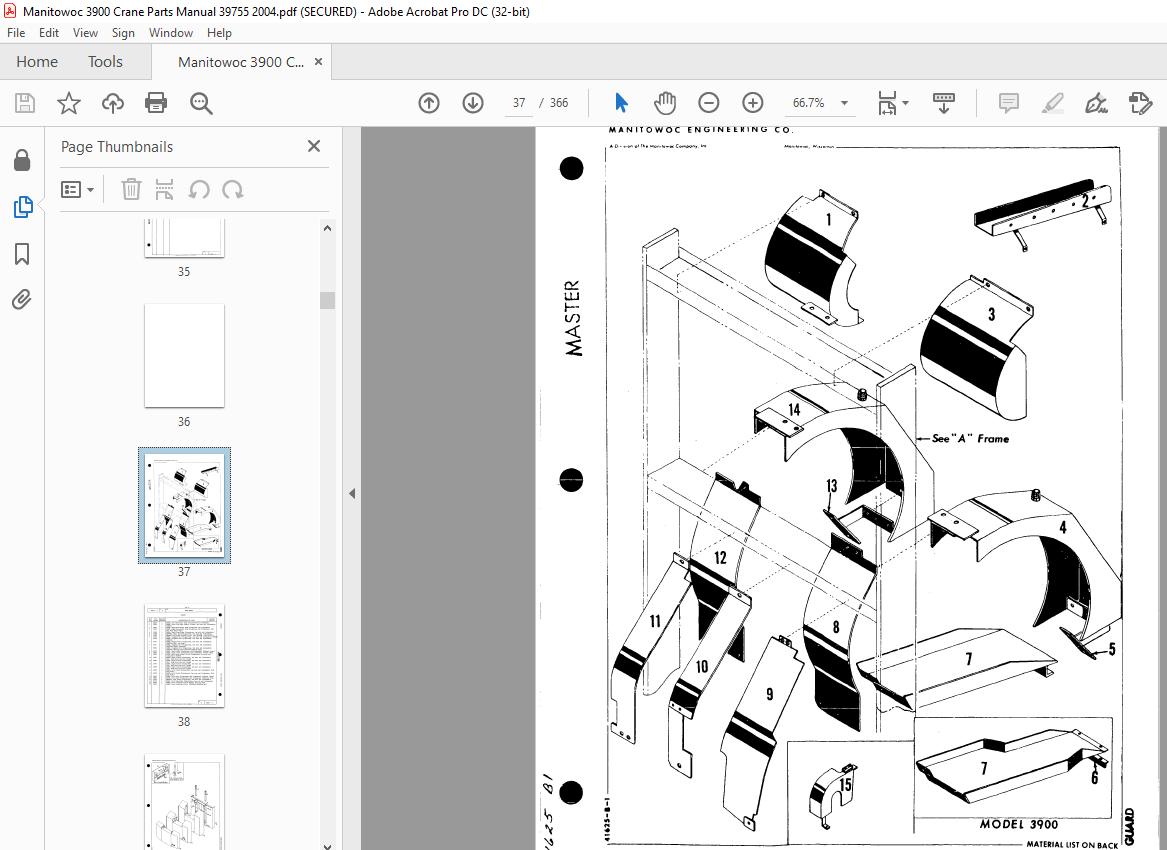Zoom in with plus icon

click(x=752, y=103)
